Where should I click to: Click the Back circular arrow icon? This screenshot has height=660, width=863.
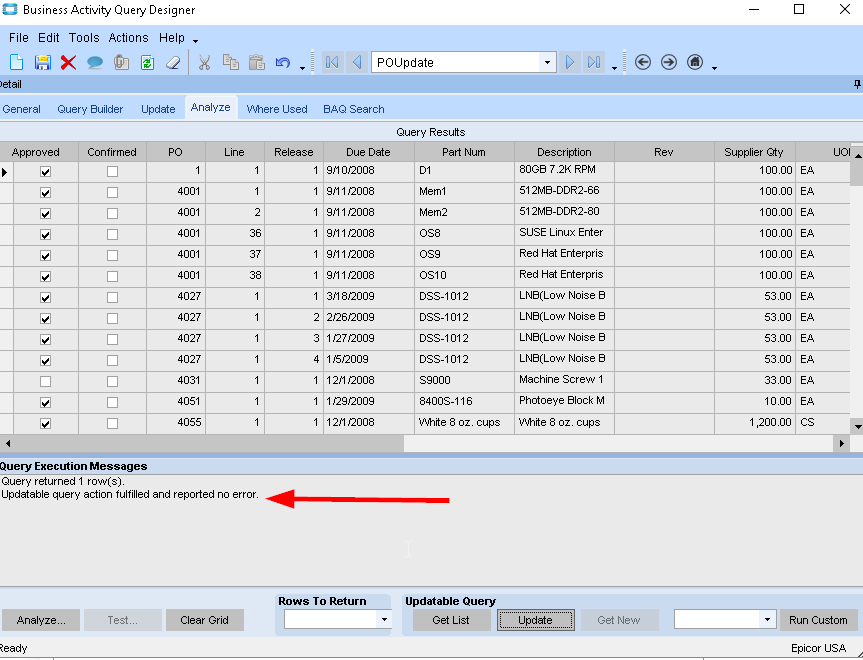643,62
